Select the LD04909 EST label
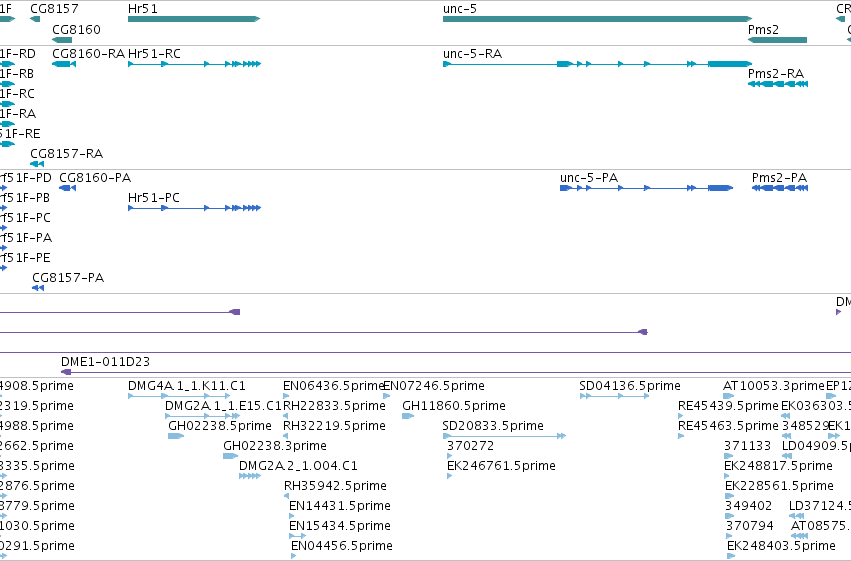 click(x=816, y=446)
